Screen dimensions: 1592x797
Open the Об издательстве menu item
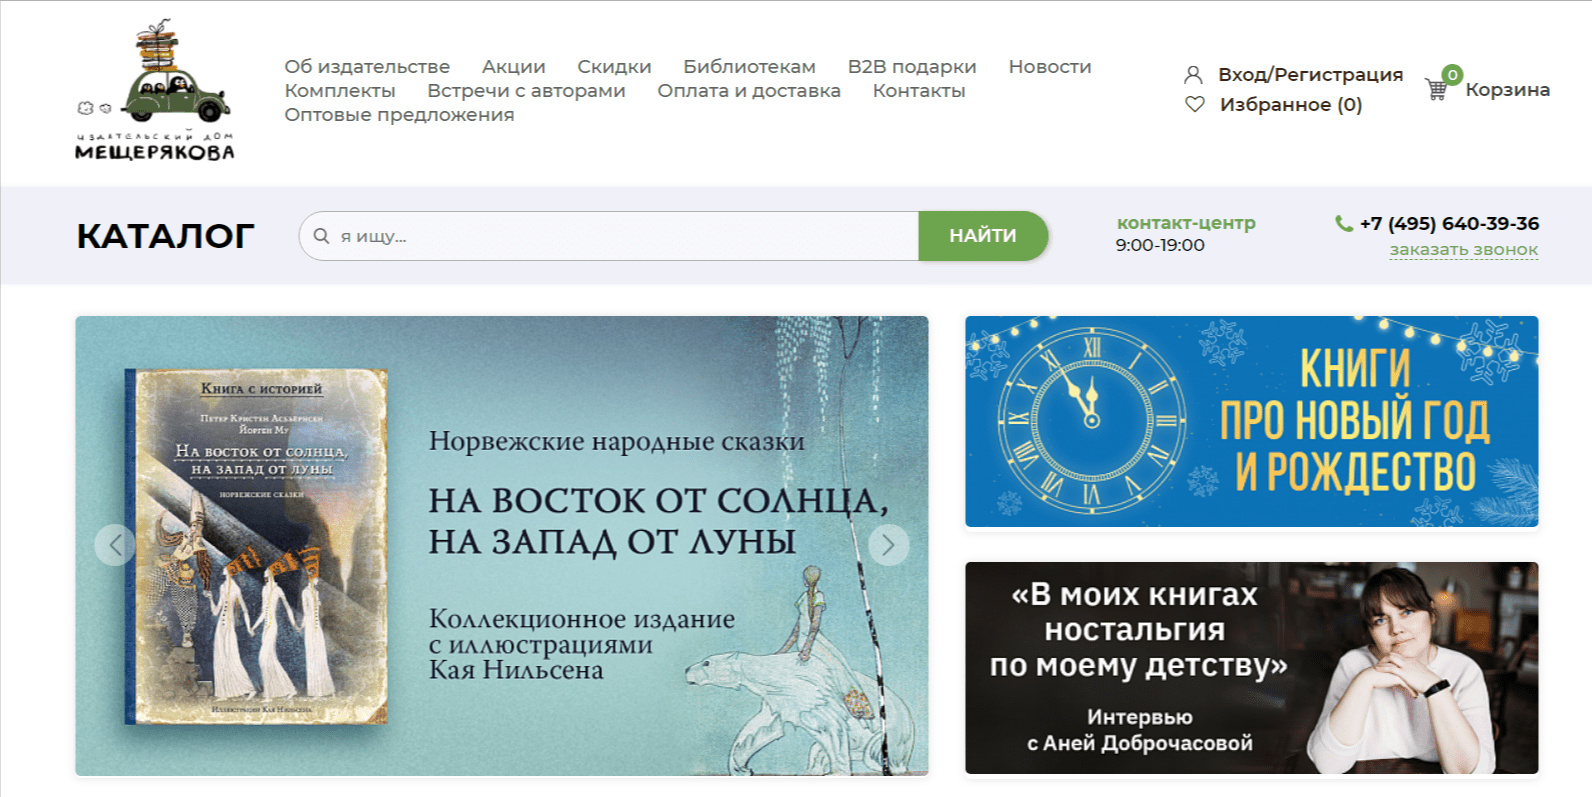(x=367, y=67)
